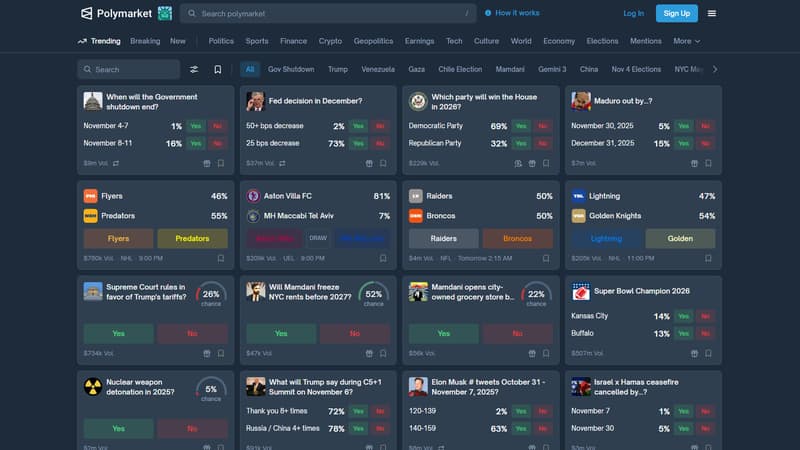Viewport: 800px width, 450px height.
Task: Bookmark the Flyers vs Predators market
Action: pyautogui.click(x=221, y=258)
